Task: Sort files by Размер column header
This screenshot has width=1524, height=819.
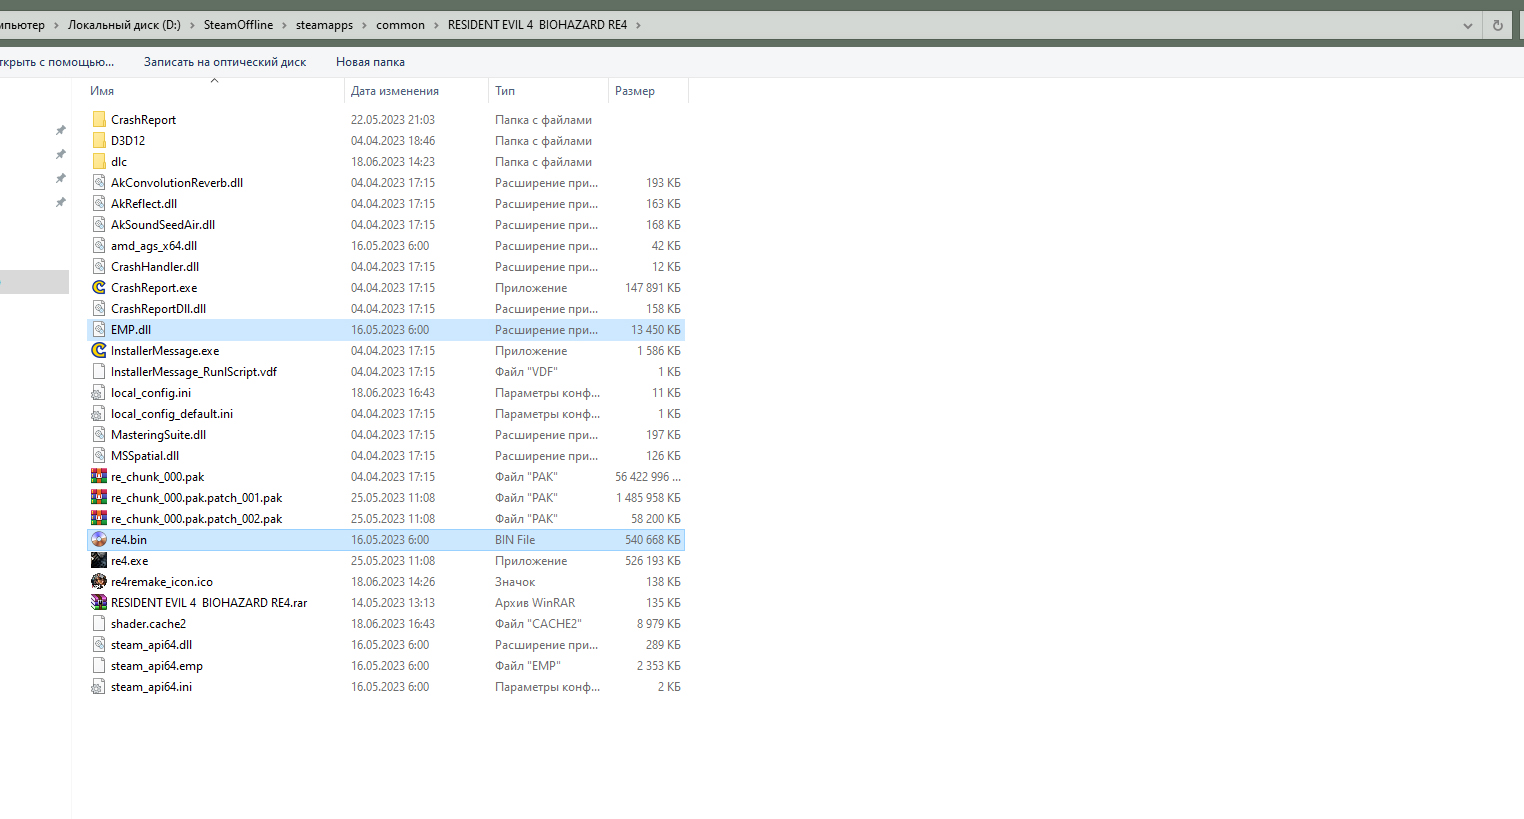Action: click(x=635, y=91)
